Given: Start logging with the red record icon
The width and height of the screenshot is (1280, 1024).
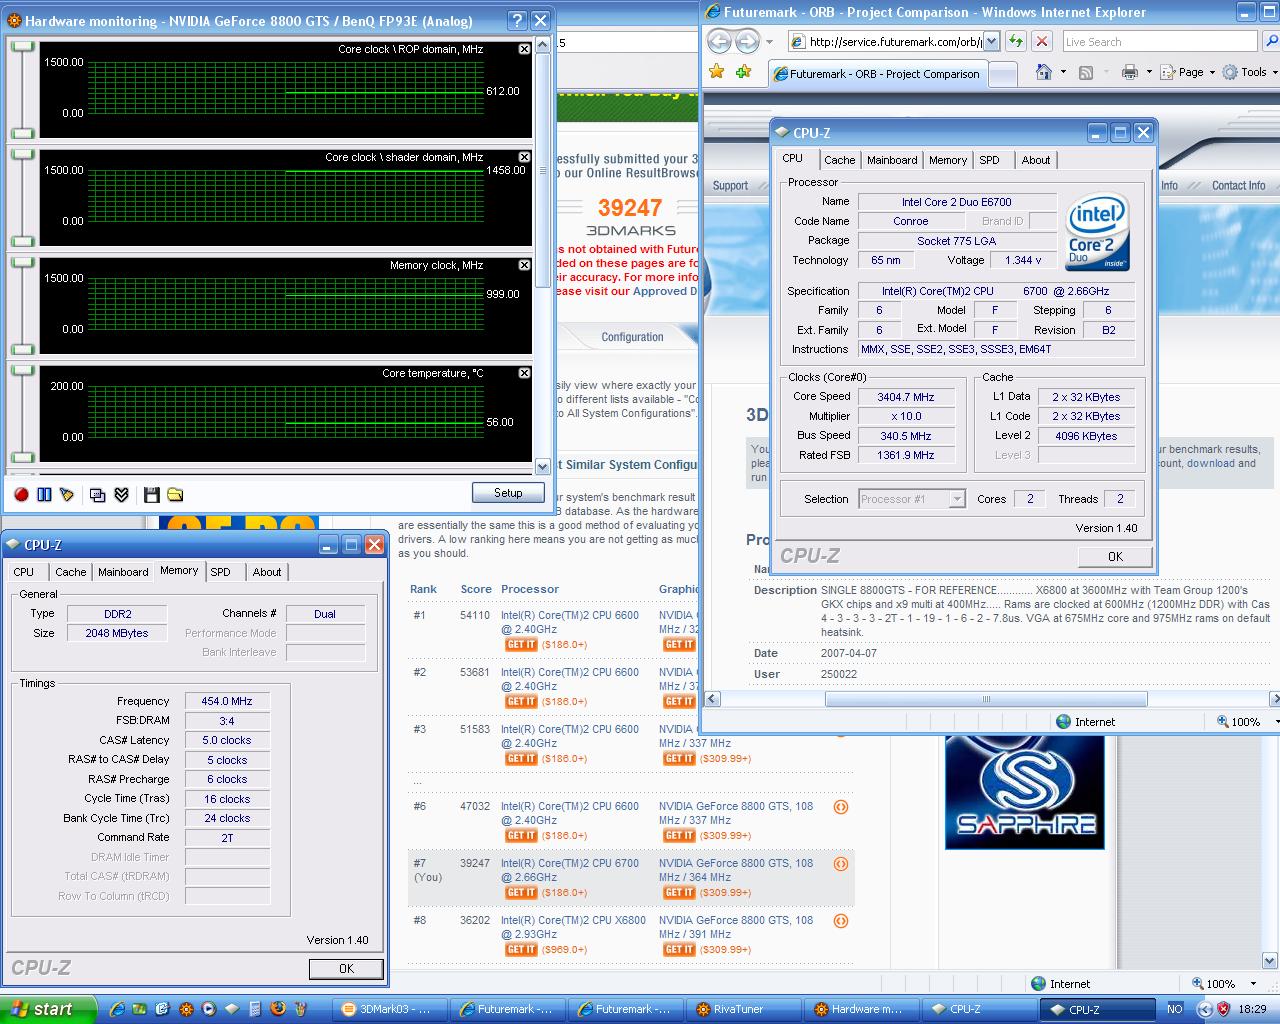Looking at the screenshot, I should 21,494.
